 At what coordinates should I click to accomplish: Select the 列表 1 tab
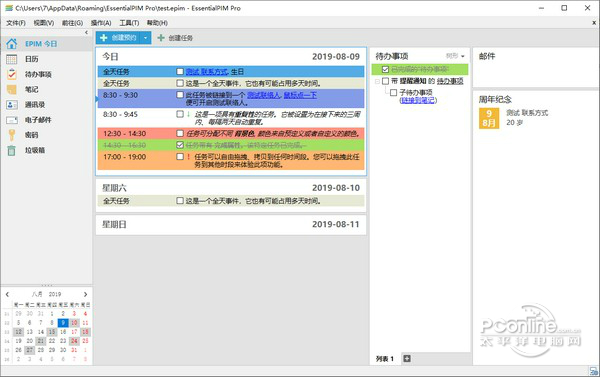point(385,359)
